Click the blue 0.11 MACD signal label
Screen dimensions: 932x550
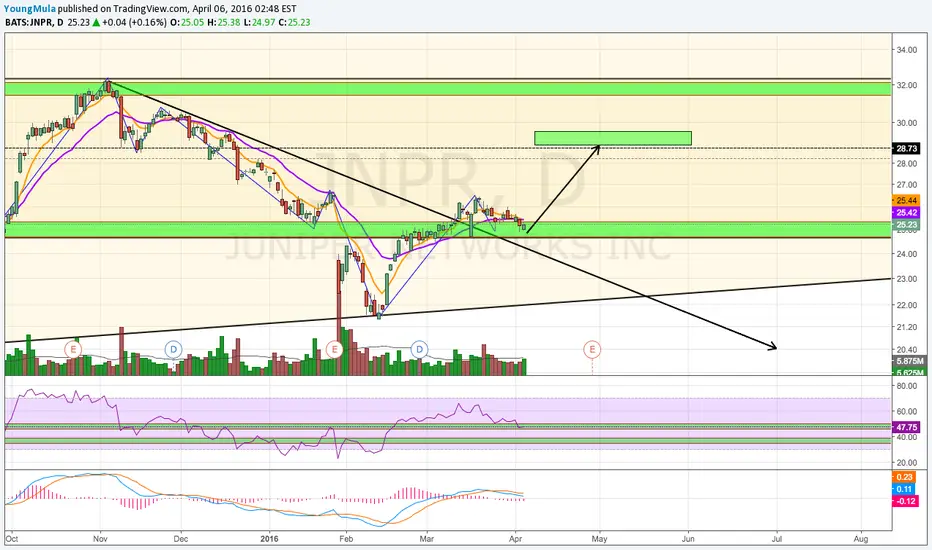(904, 489)
